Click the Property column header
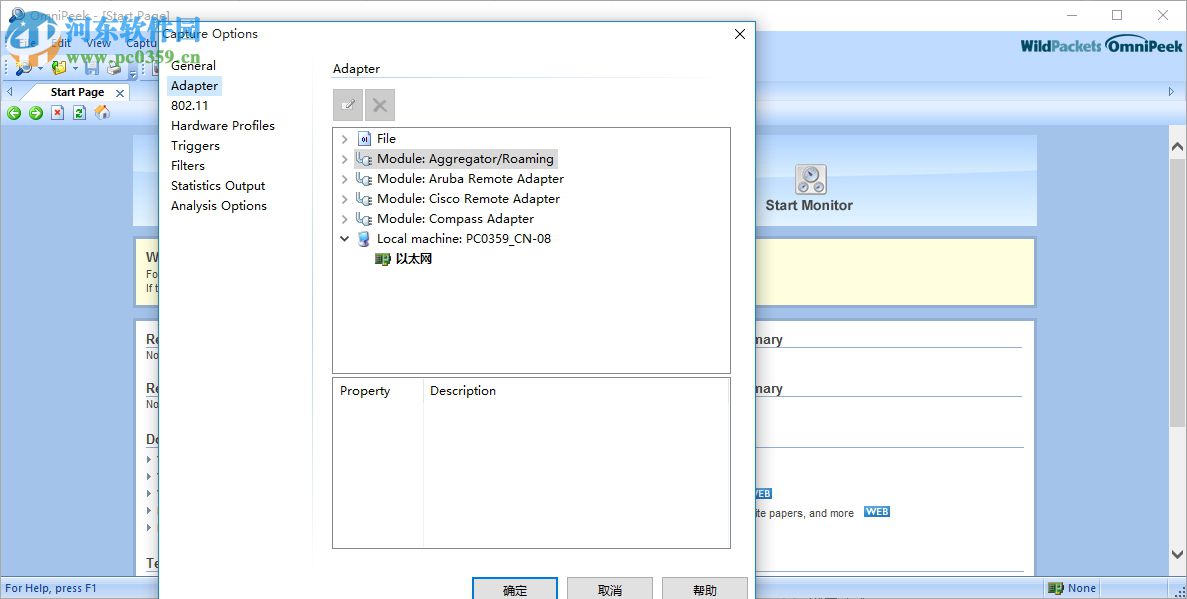Image resolution: width=1187 pixels, height=599 pixels. [365, 391]
